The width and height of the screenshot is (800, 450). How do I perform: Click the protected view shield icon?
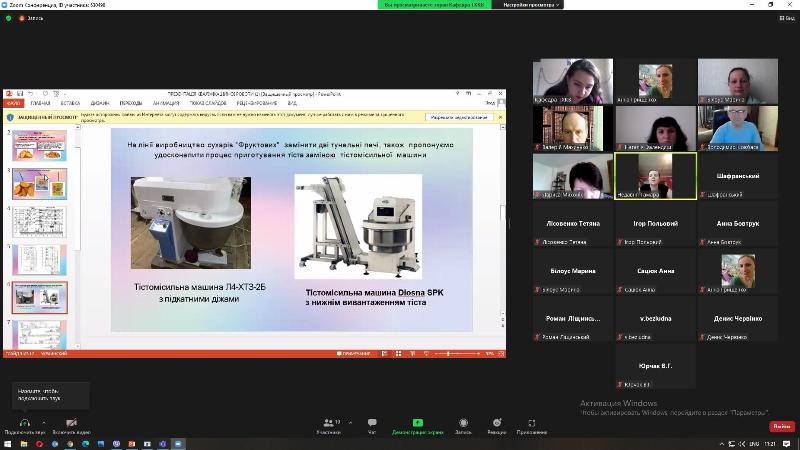(10, 117)
